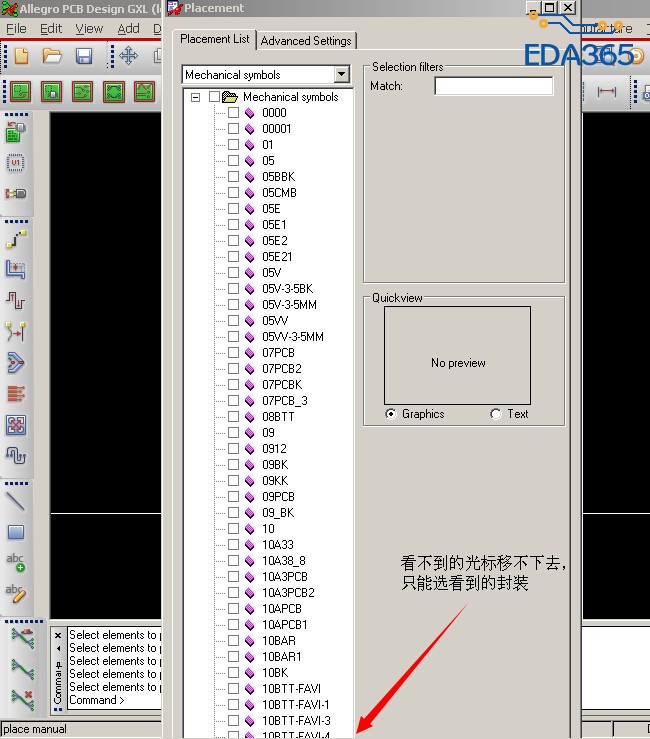The height and width of the screenshot is (739, 650).
Task: Check the 09KK symbol checkbox
Action: point(233,480)
